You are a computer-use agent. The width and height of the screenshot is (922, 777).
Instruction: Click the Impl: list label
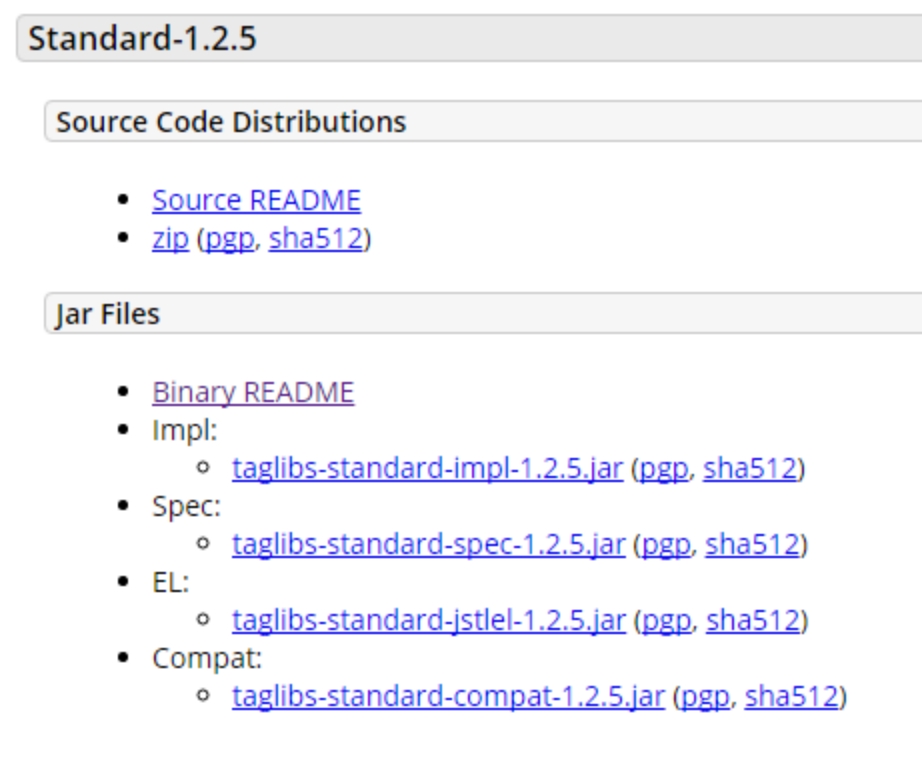coord(185,431)
